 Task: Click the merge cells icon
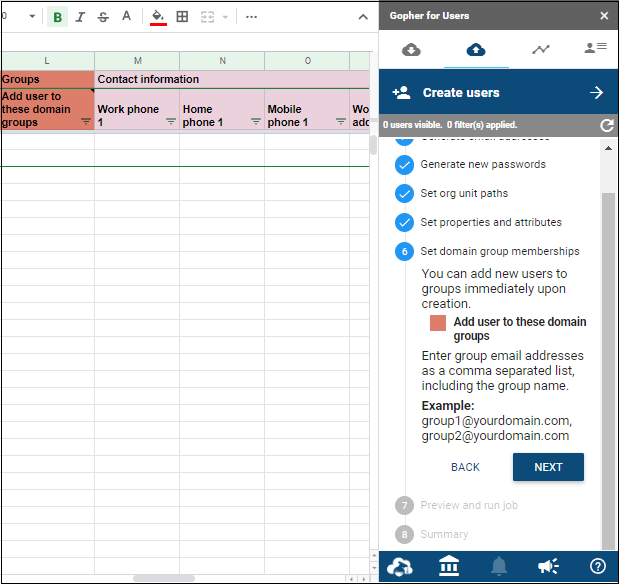(207, 17)
